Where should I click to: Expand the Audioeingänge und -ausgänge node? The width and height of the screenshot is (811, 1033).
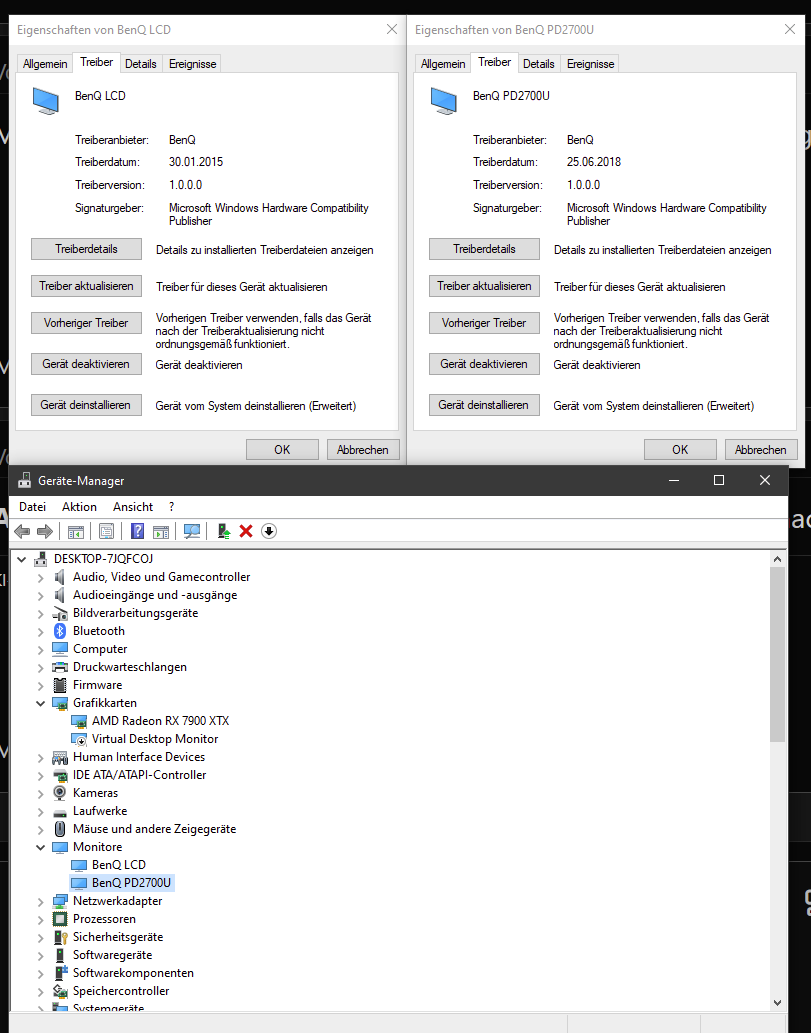(x=40, y=596)
